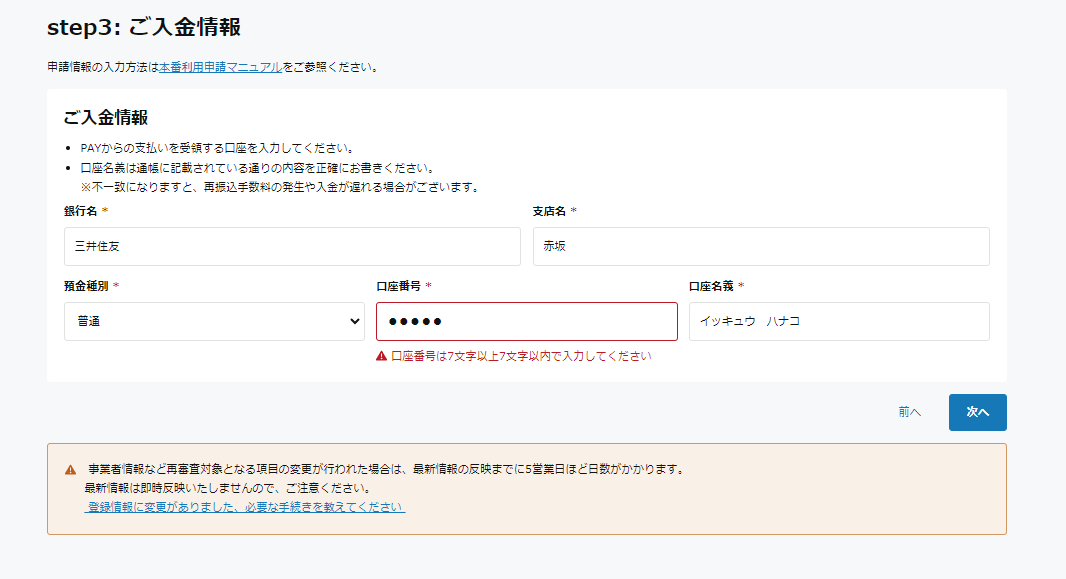Click the 支店名 field containing 赤坂
The width and height of the screenshot is (1066, 579).
[x=760, y=246]
